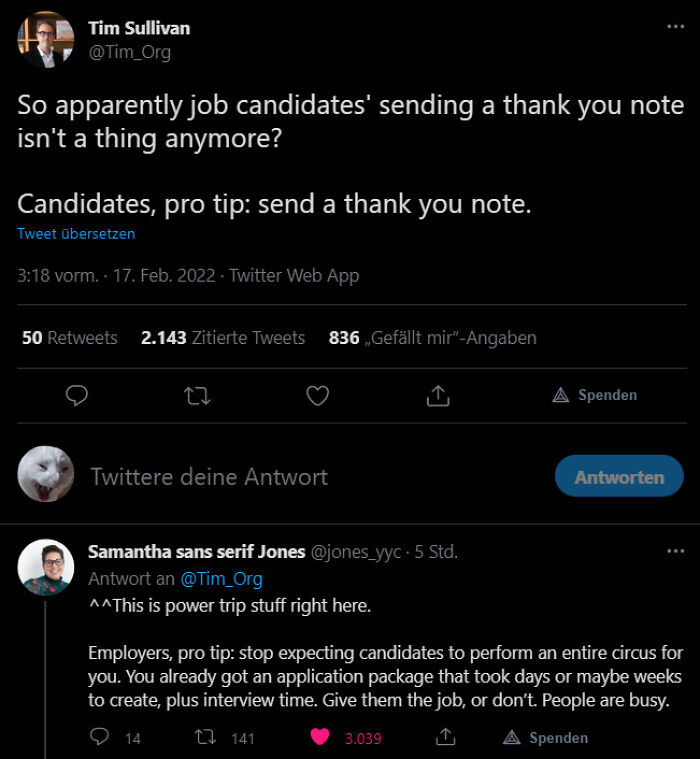This screenshot has height=759, width=700.
Task: Reply to Samantha's comment with 14 replies
Action: [x=99, y=737]
